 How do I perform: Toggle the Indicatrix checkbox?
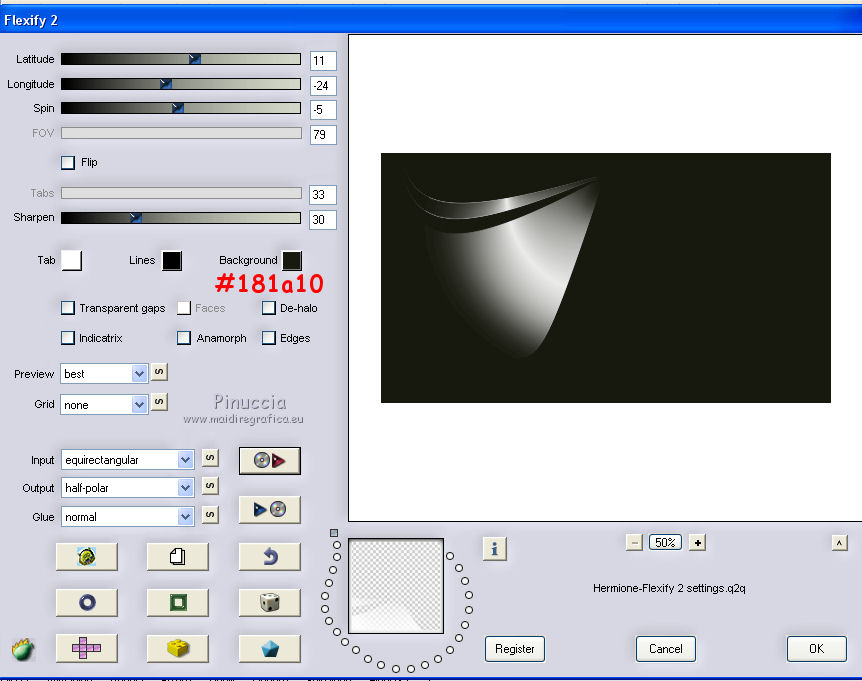tap(68, 337)
